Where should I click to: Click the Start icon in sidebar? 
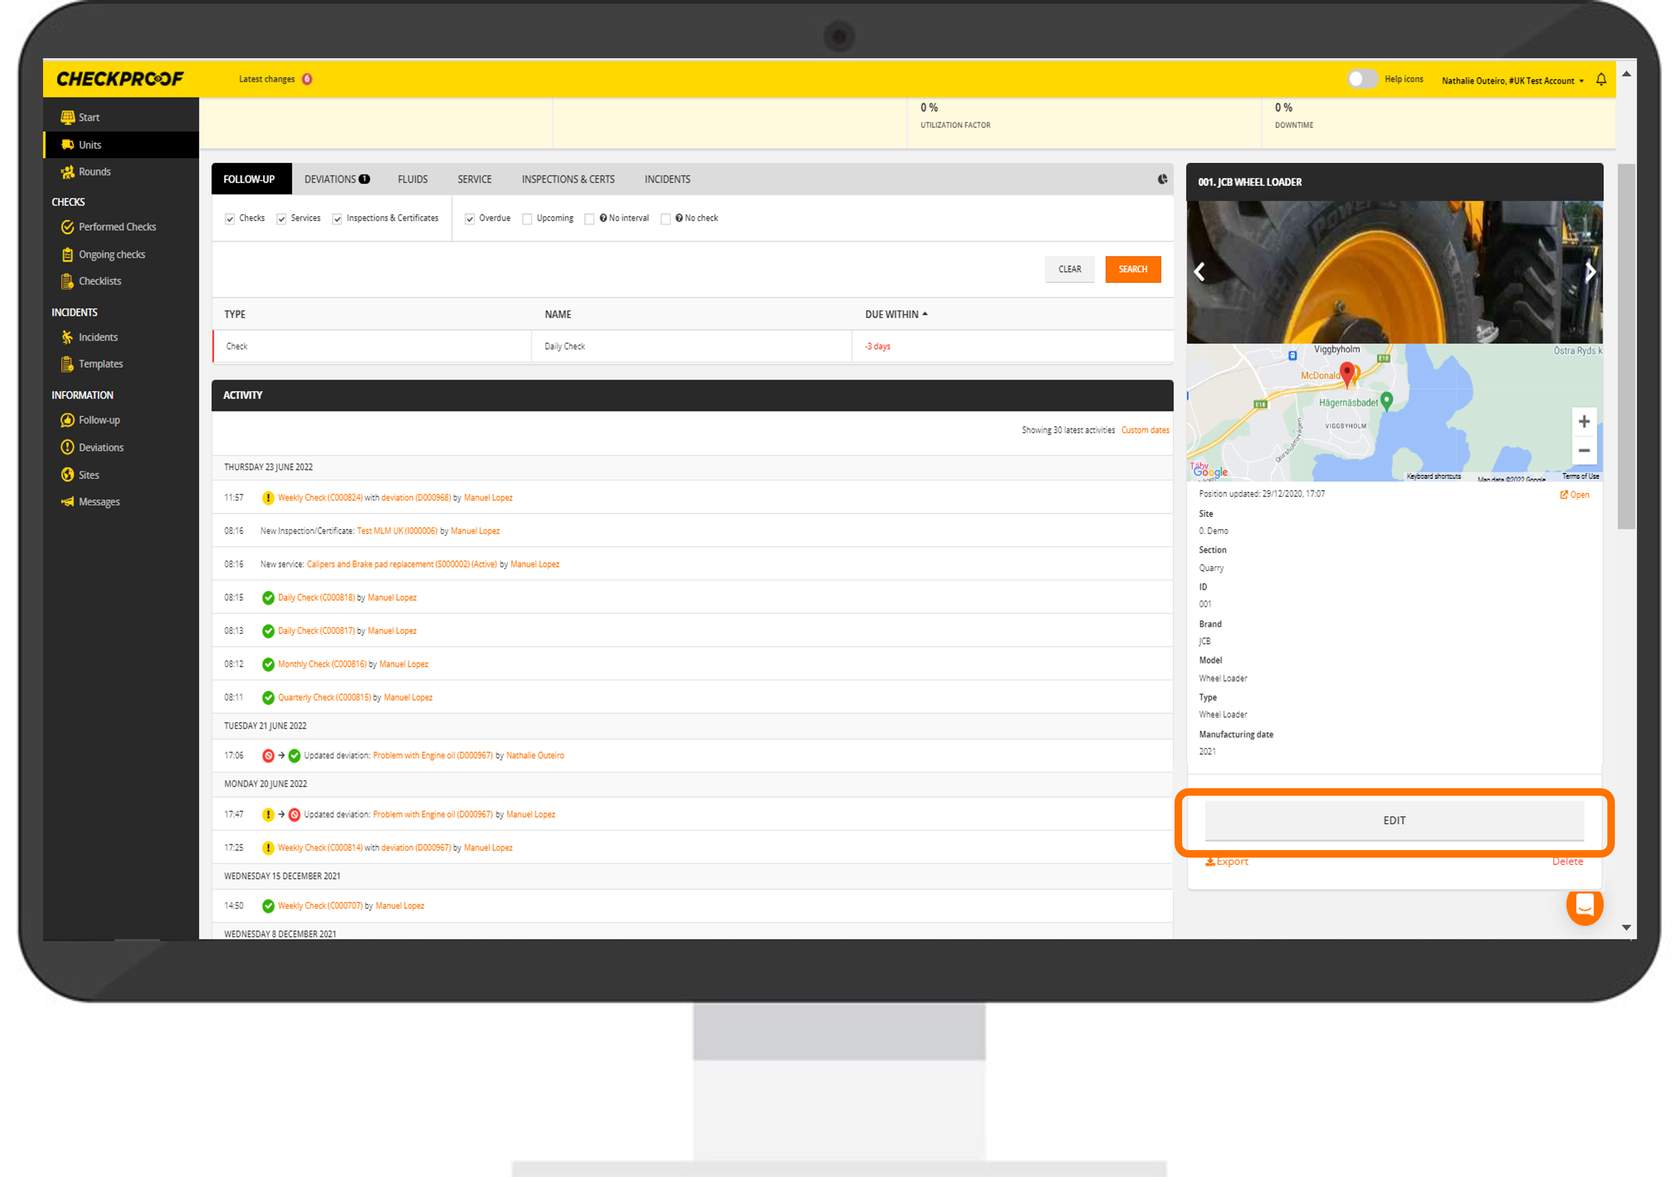pyautogui.click(x=67, y=117)
